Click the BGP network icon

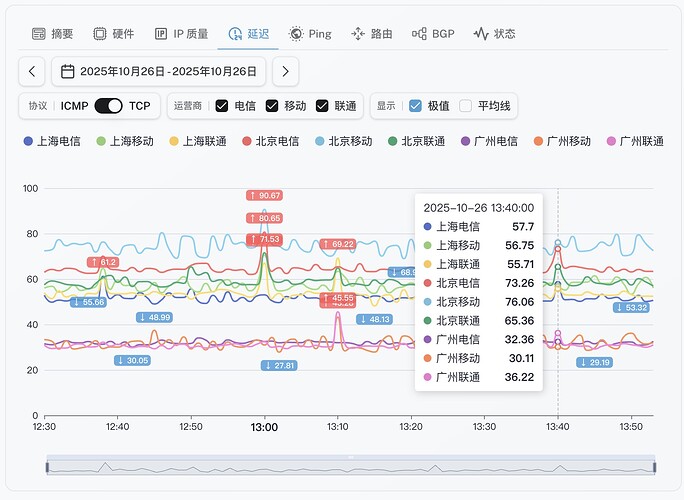pos(419,34)
